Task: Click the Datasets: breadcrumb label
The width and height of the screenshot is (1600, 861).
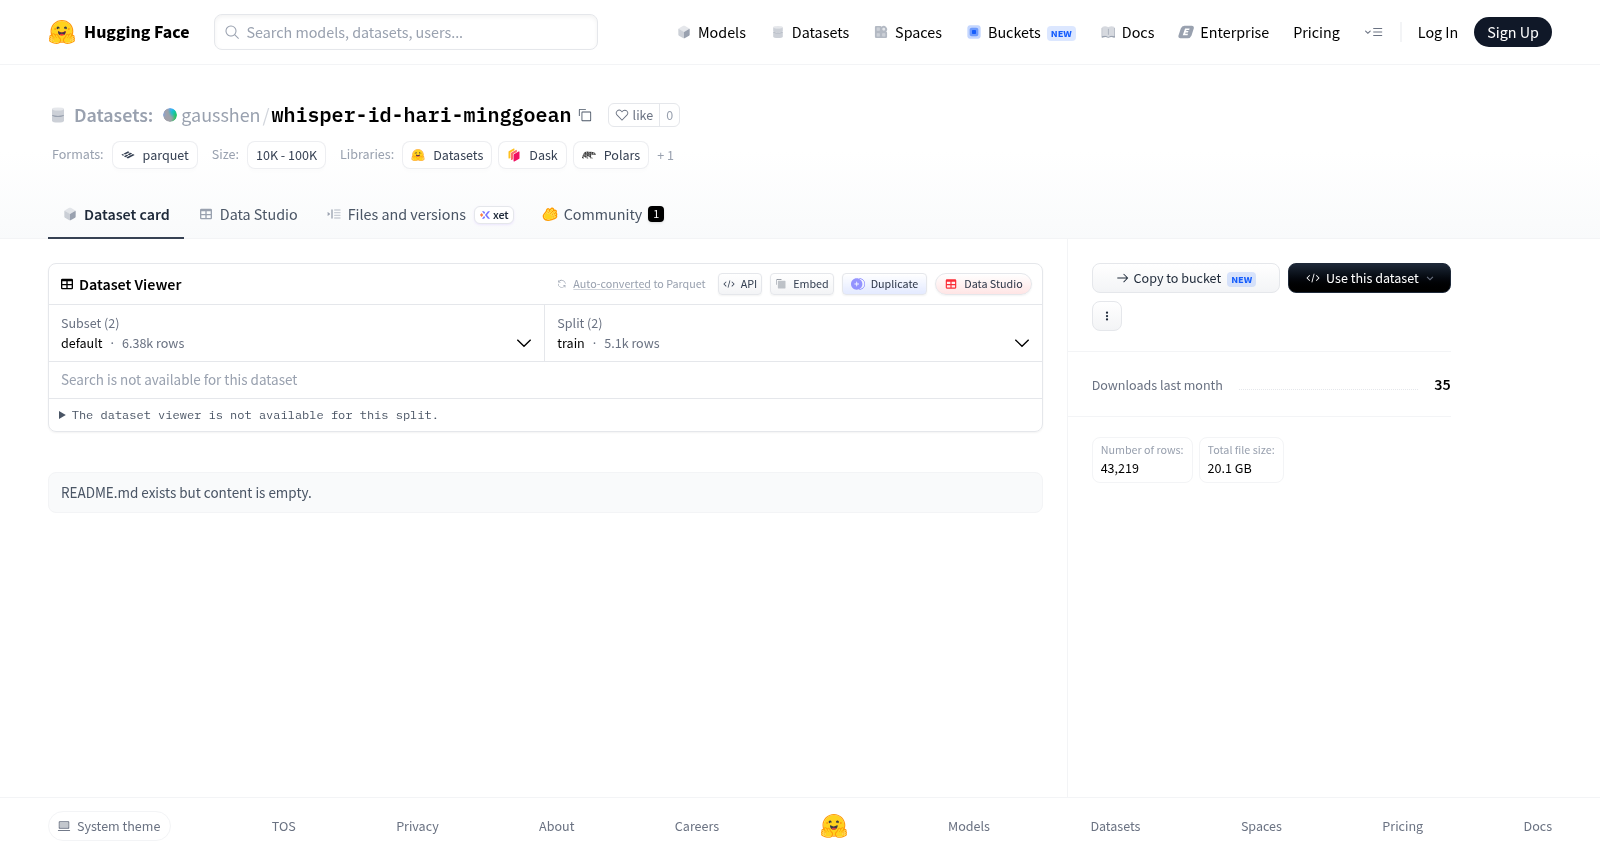Action: 113,115
